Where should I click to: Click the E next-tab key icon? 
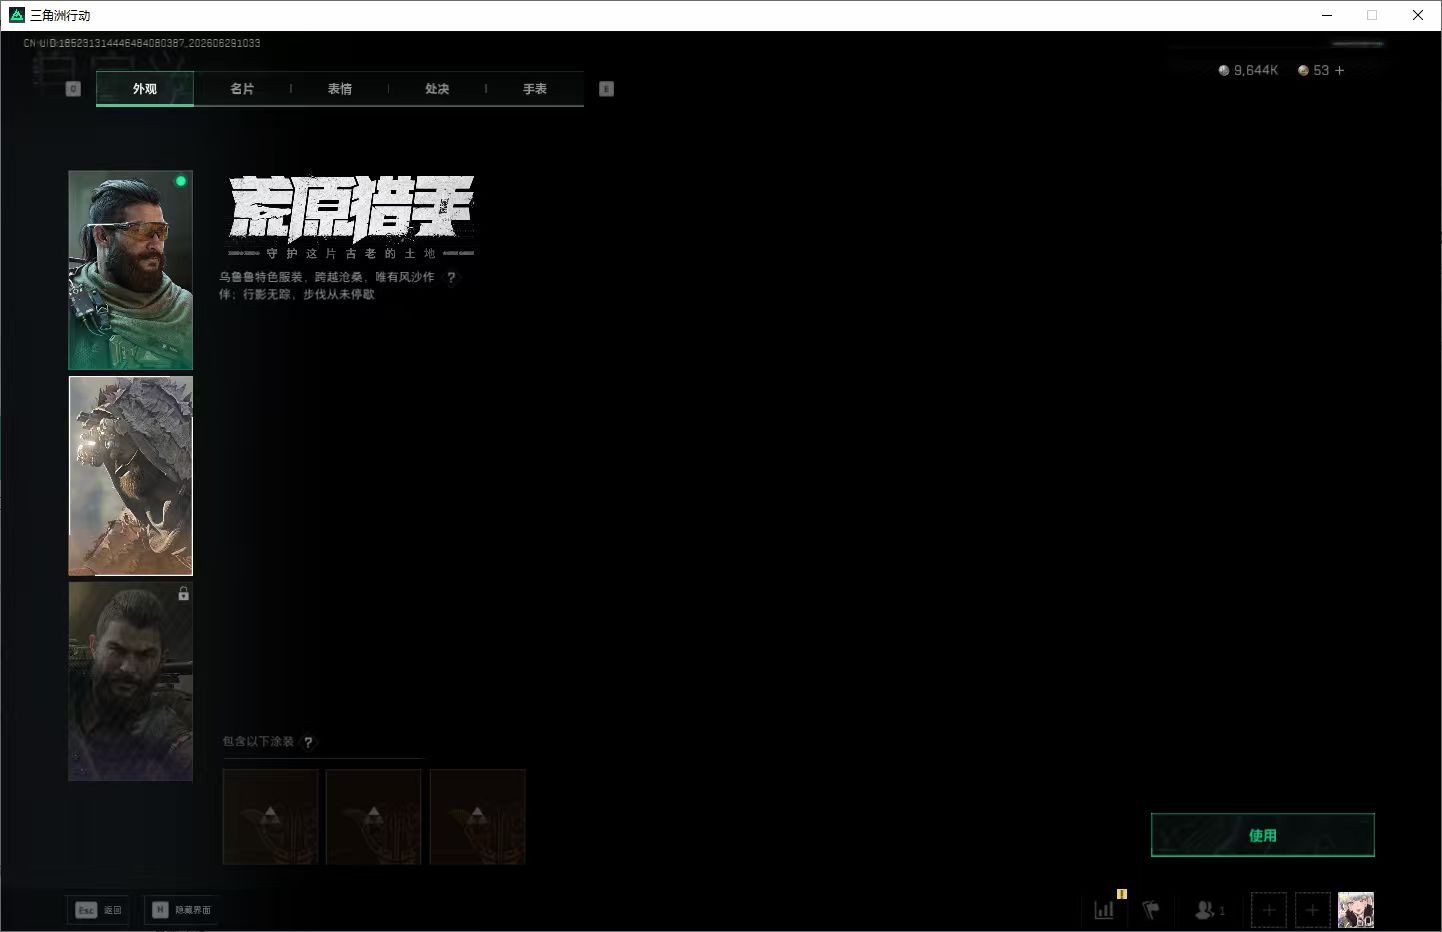606,89
